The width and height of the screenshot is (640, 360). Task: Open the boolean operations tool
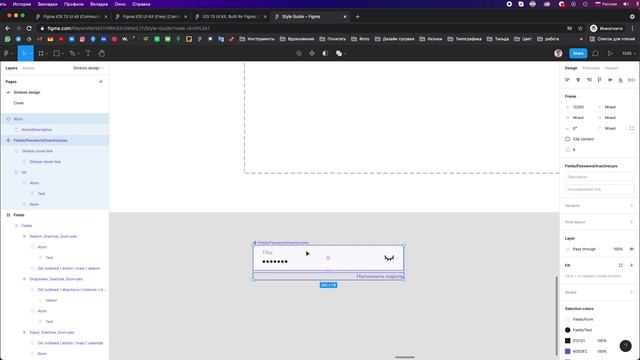[x=339, y=53]
